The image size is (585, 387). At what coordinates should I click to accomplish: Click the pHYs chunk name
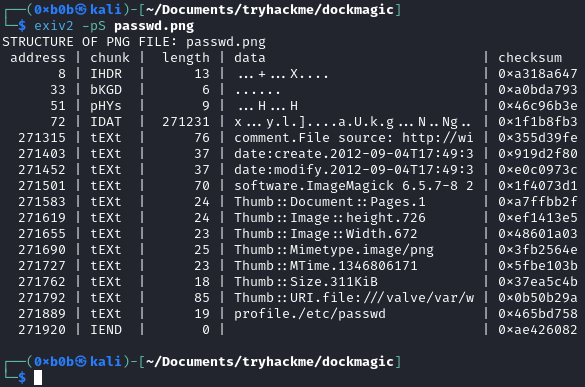point(106,106)
